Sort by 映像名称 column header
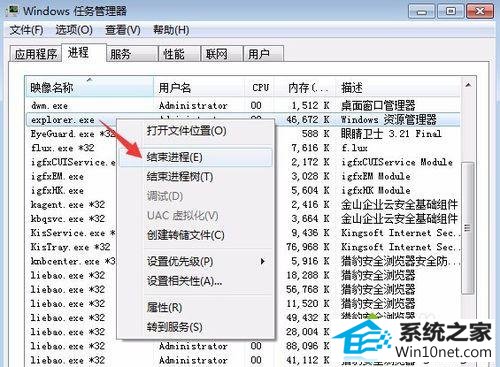500x367 pixels. click(90, 88)
